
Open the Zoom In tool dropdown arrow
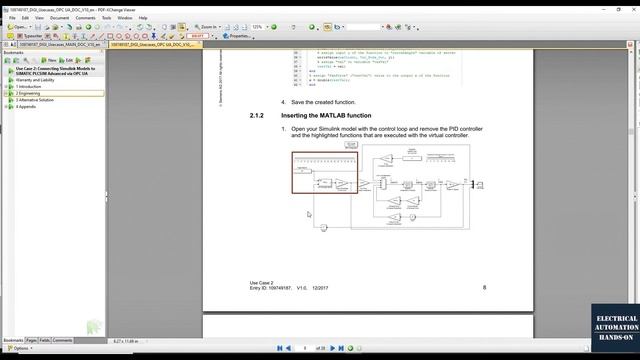point(220,27)
